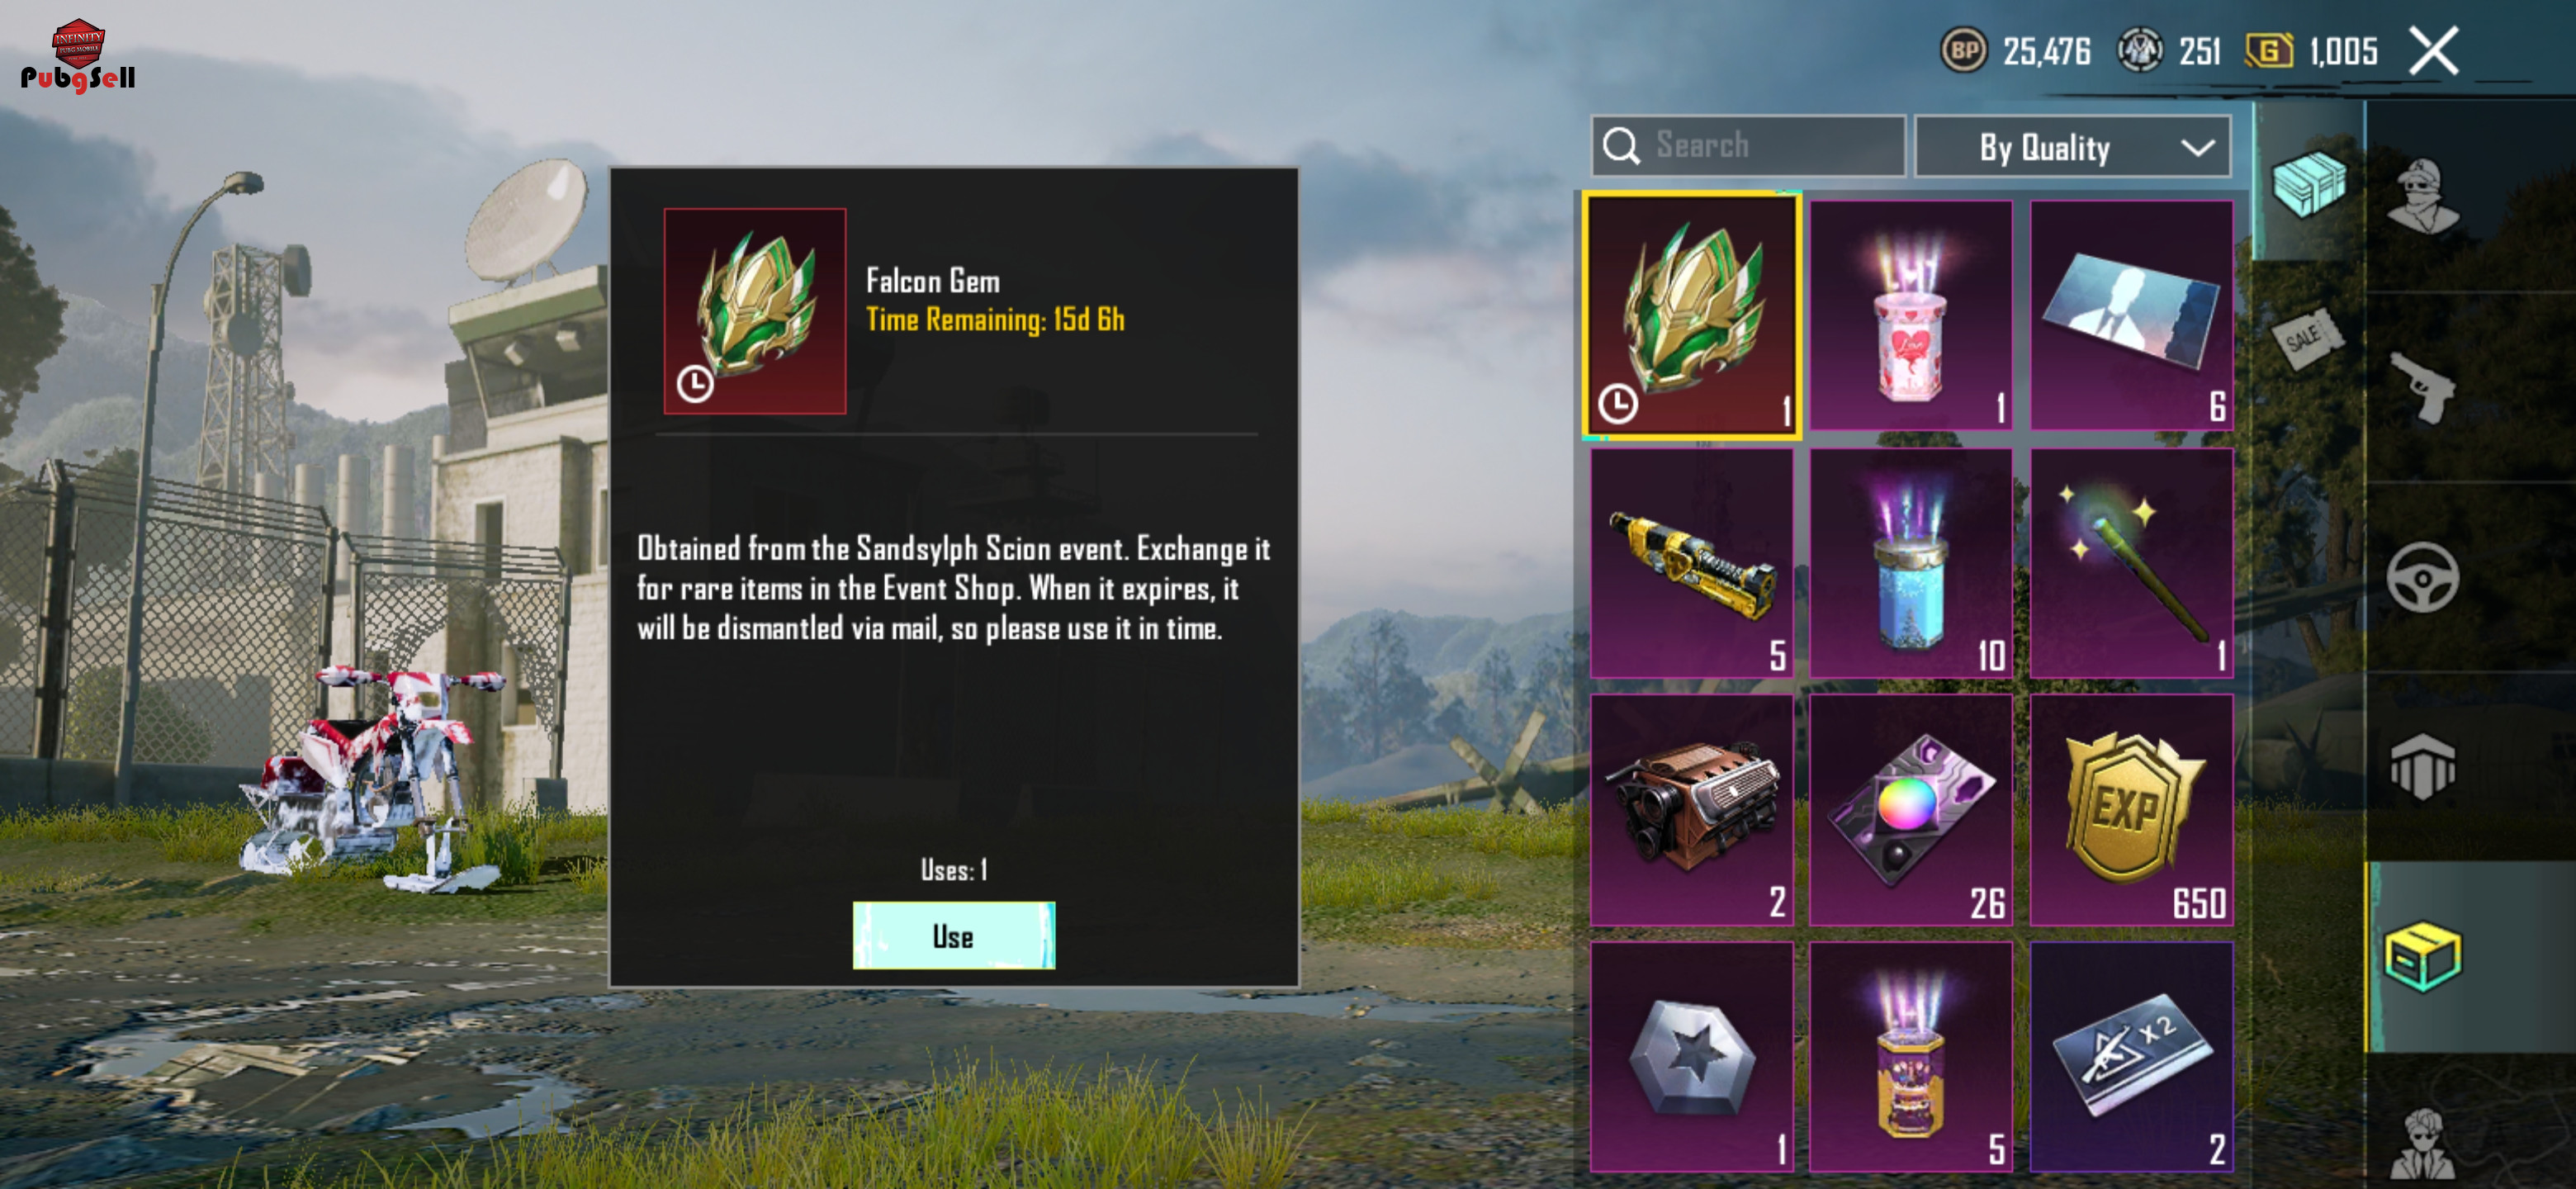
Task: Use the Falcon Gem item
Action: click(x=954, y=936)
